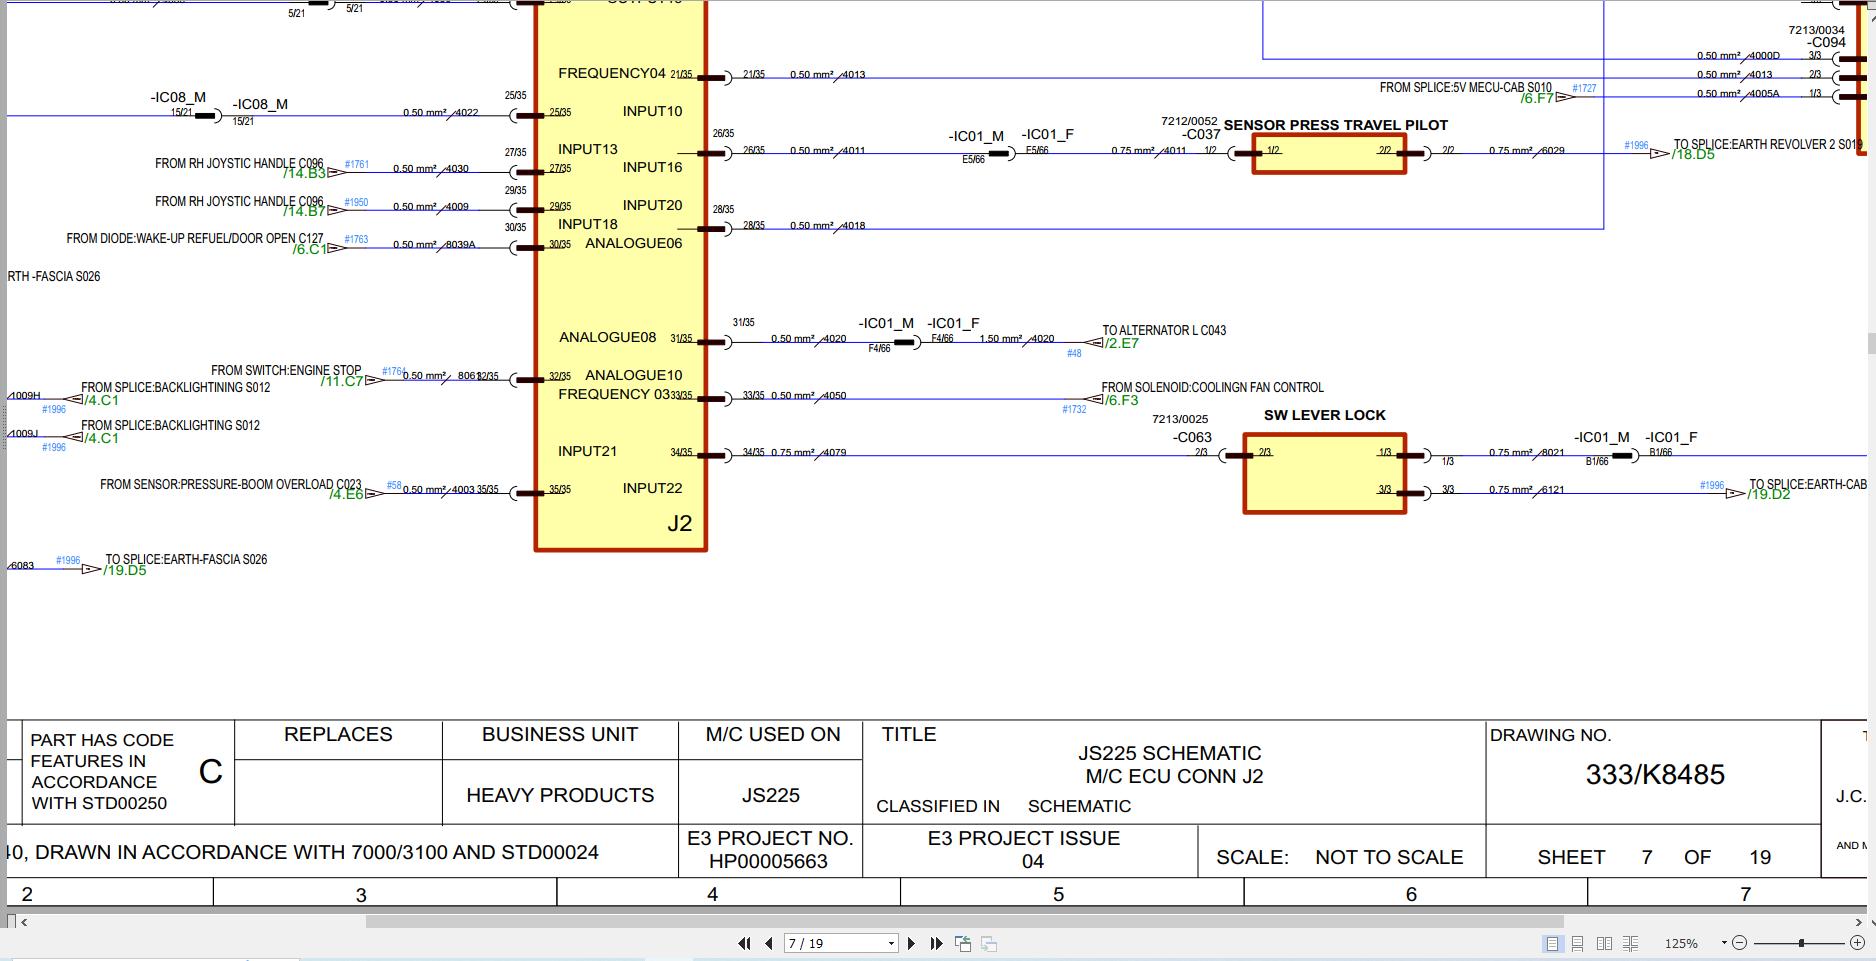Click the INPUT21 pin label
1876x961 pixels.
[587, 451]
